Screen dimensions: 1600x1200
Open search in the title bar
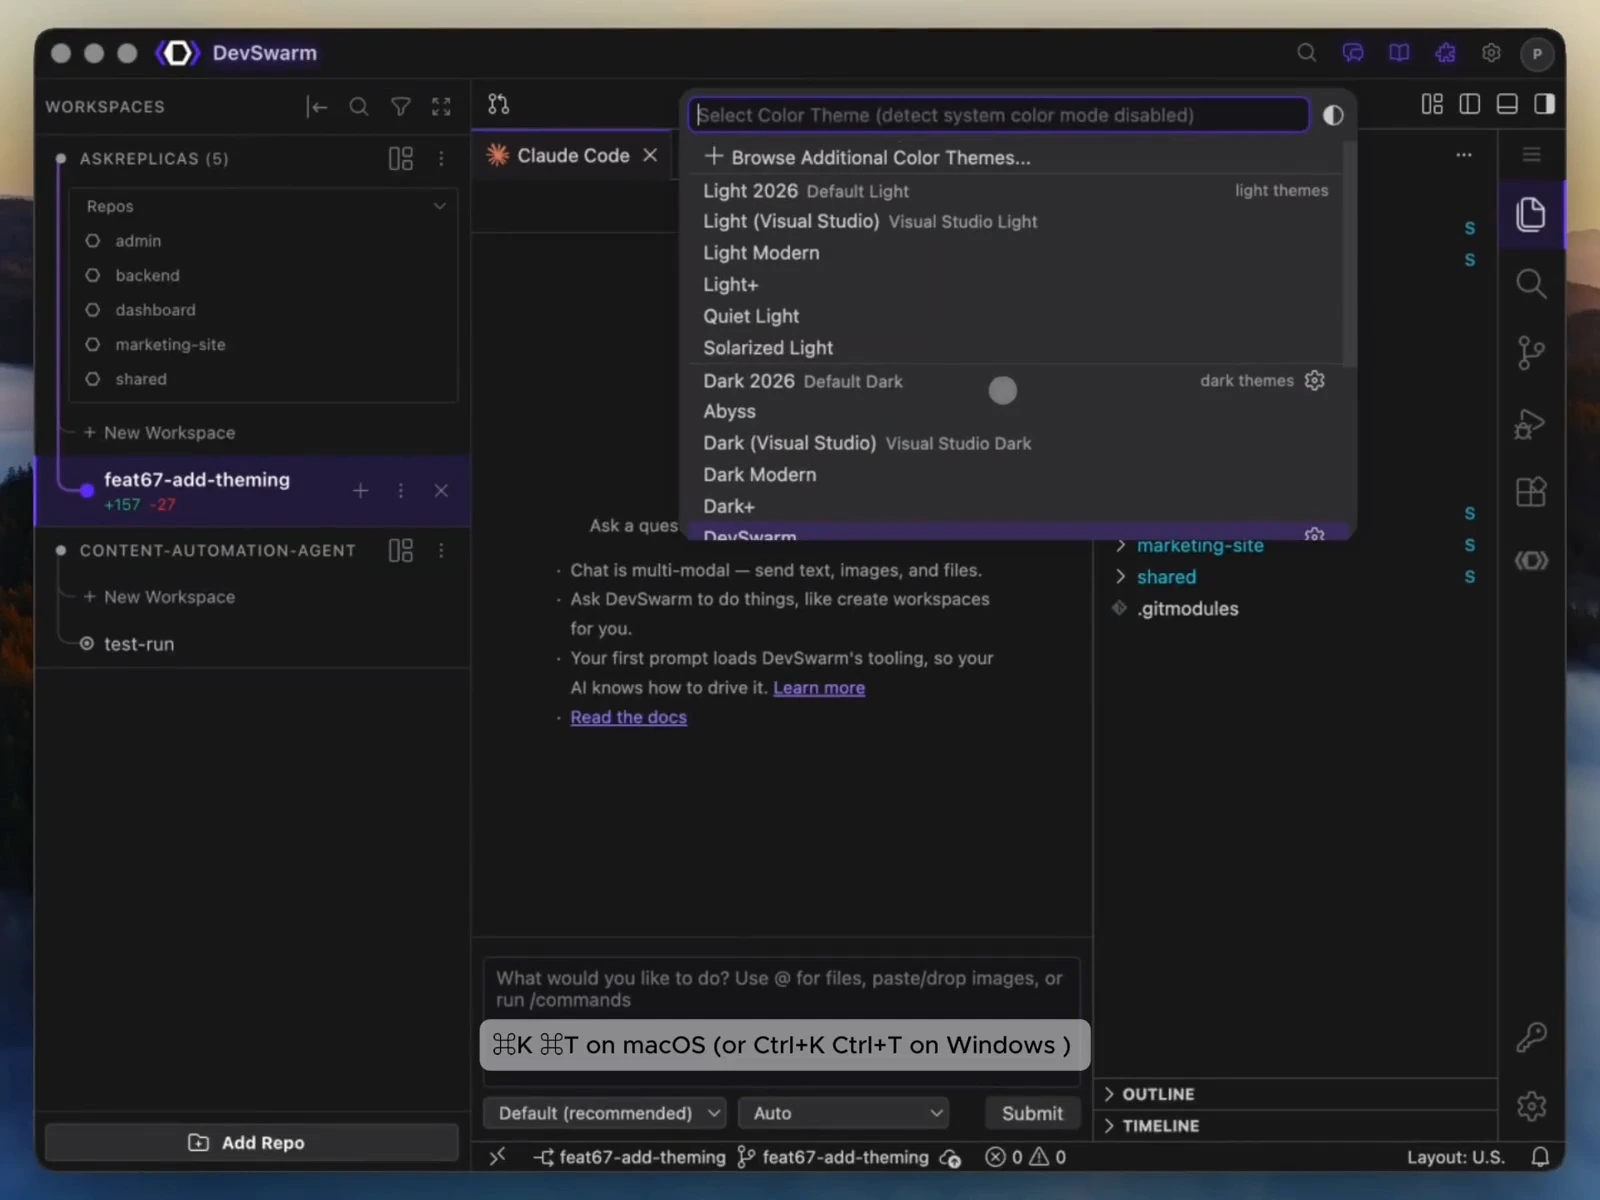pos(1306,53)
